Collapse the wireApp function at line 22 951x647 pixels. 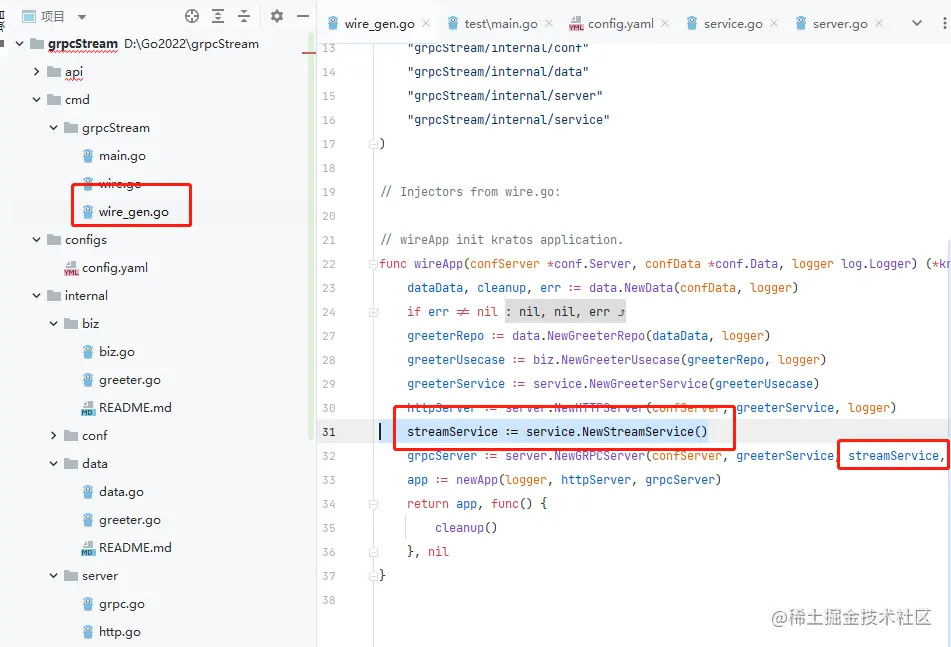click(373, 264)
